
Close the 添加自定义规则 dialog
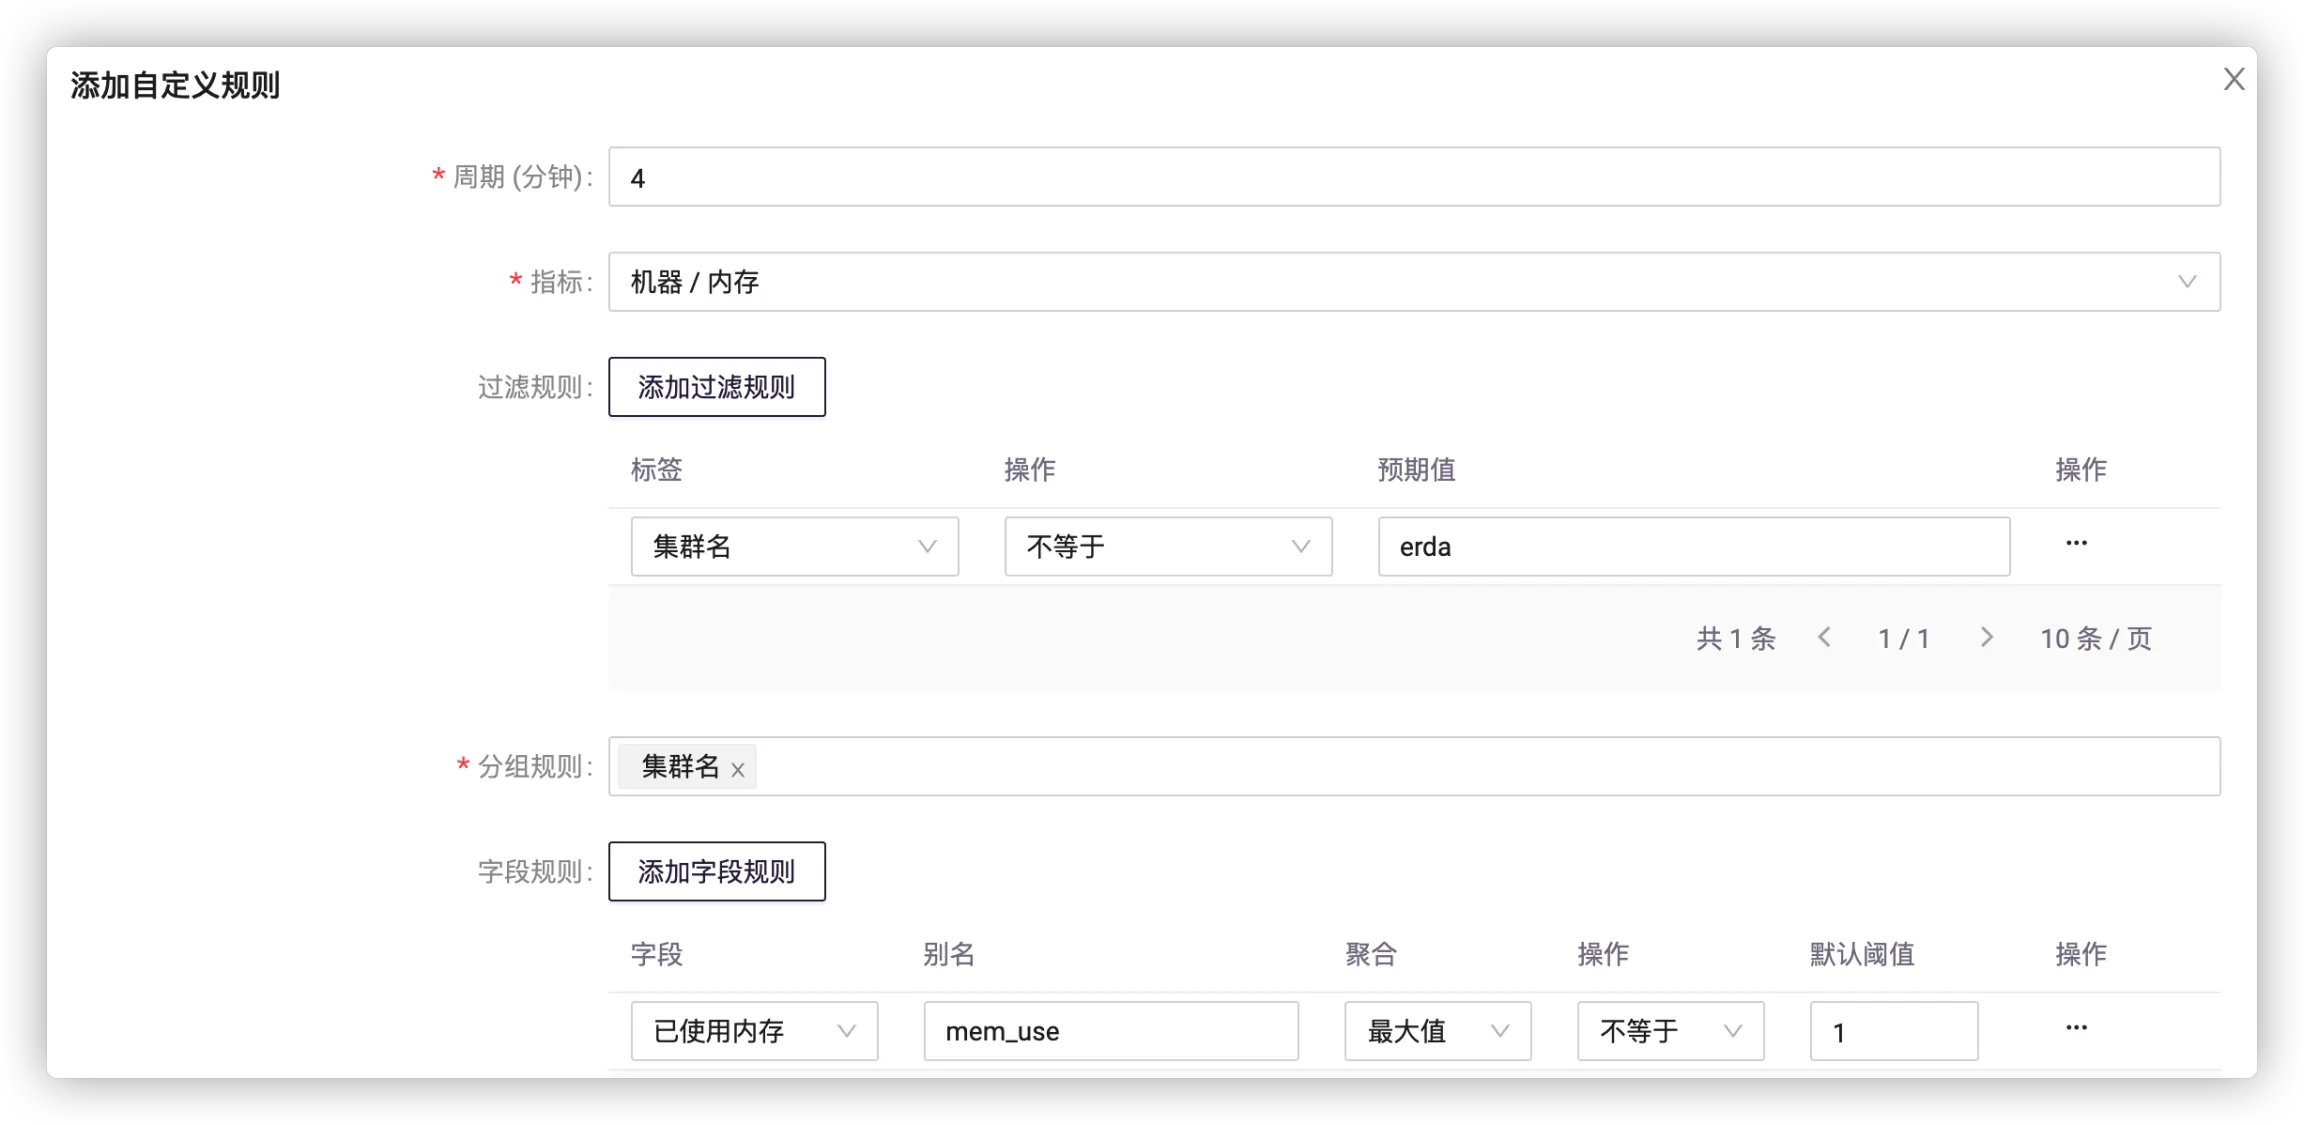point(2234,80)
